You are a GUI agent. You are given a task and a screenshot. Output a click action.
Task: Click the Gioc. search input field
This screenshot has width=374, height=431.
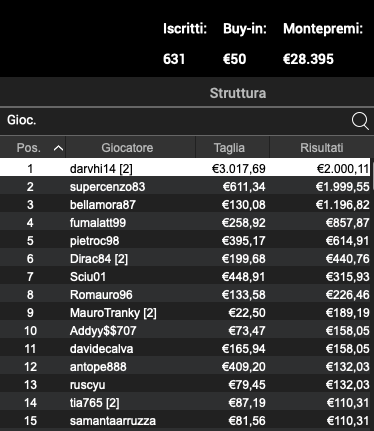pyautogui.click(x=177, y=121)
